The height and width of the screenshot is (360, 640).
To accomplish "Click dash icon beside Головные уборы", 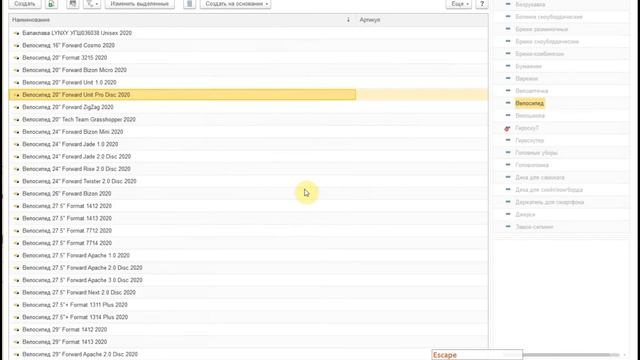I will [508, 152].
